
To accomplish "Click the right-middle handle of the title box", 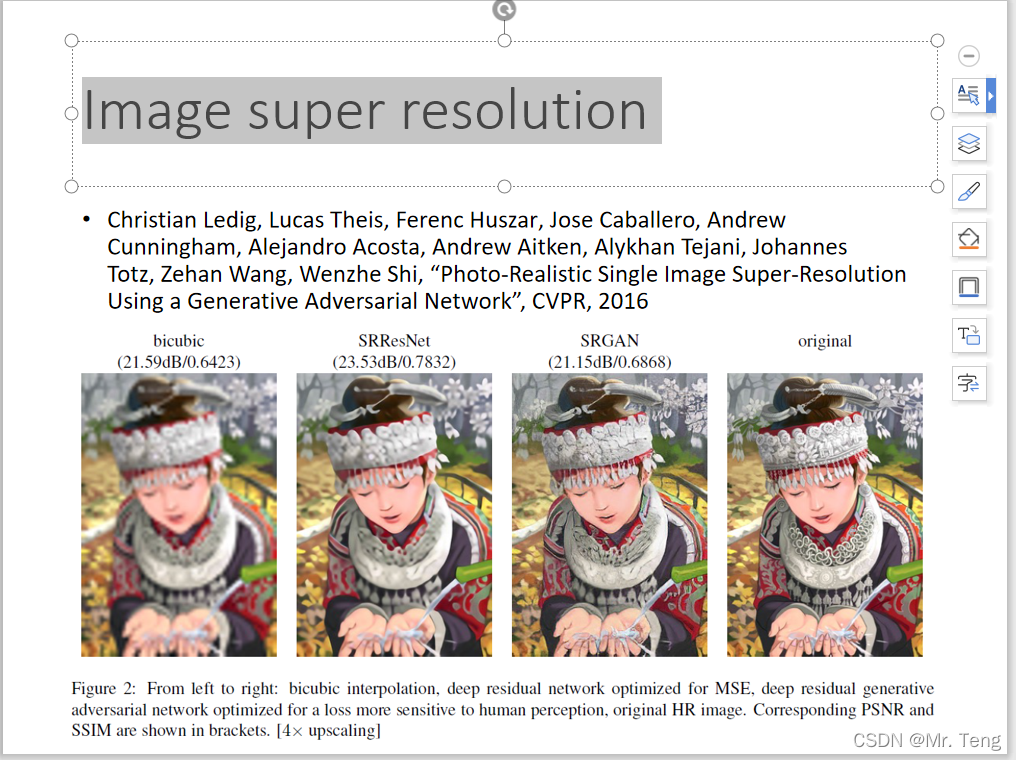I will tap(937, 113).
